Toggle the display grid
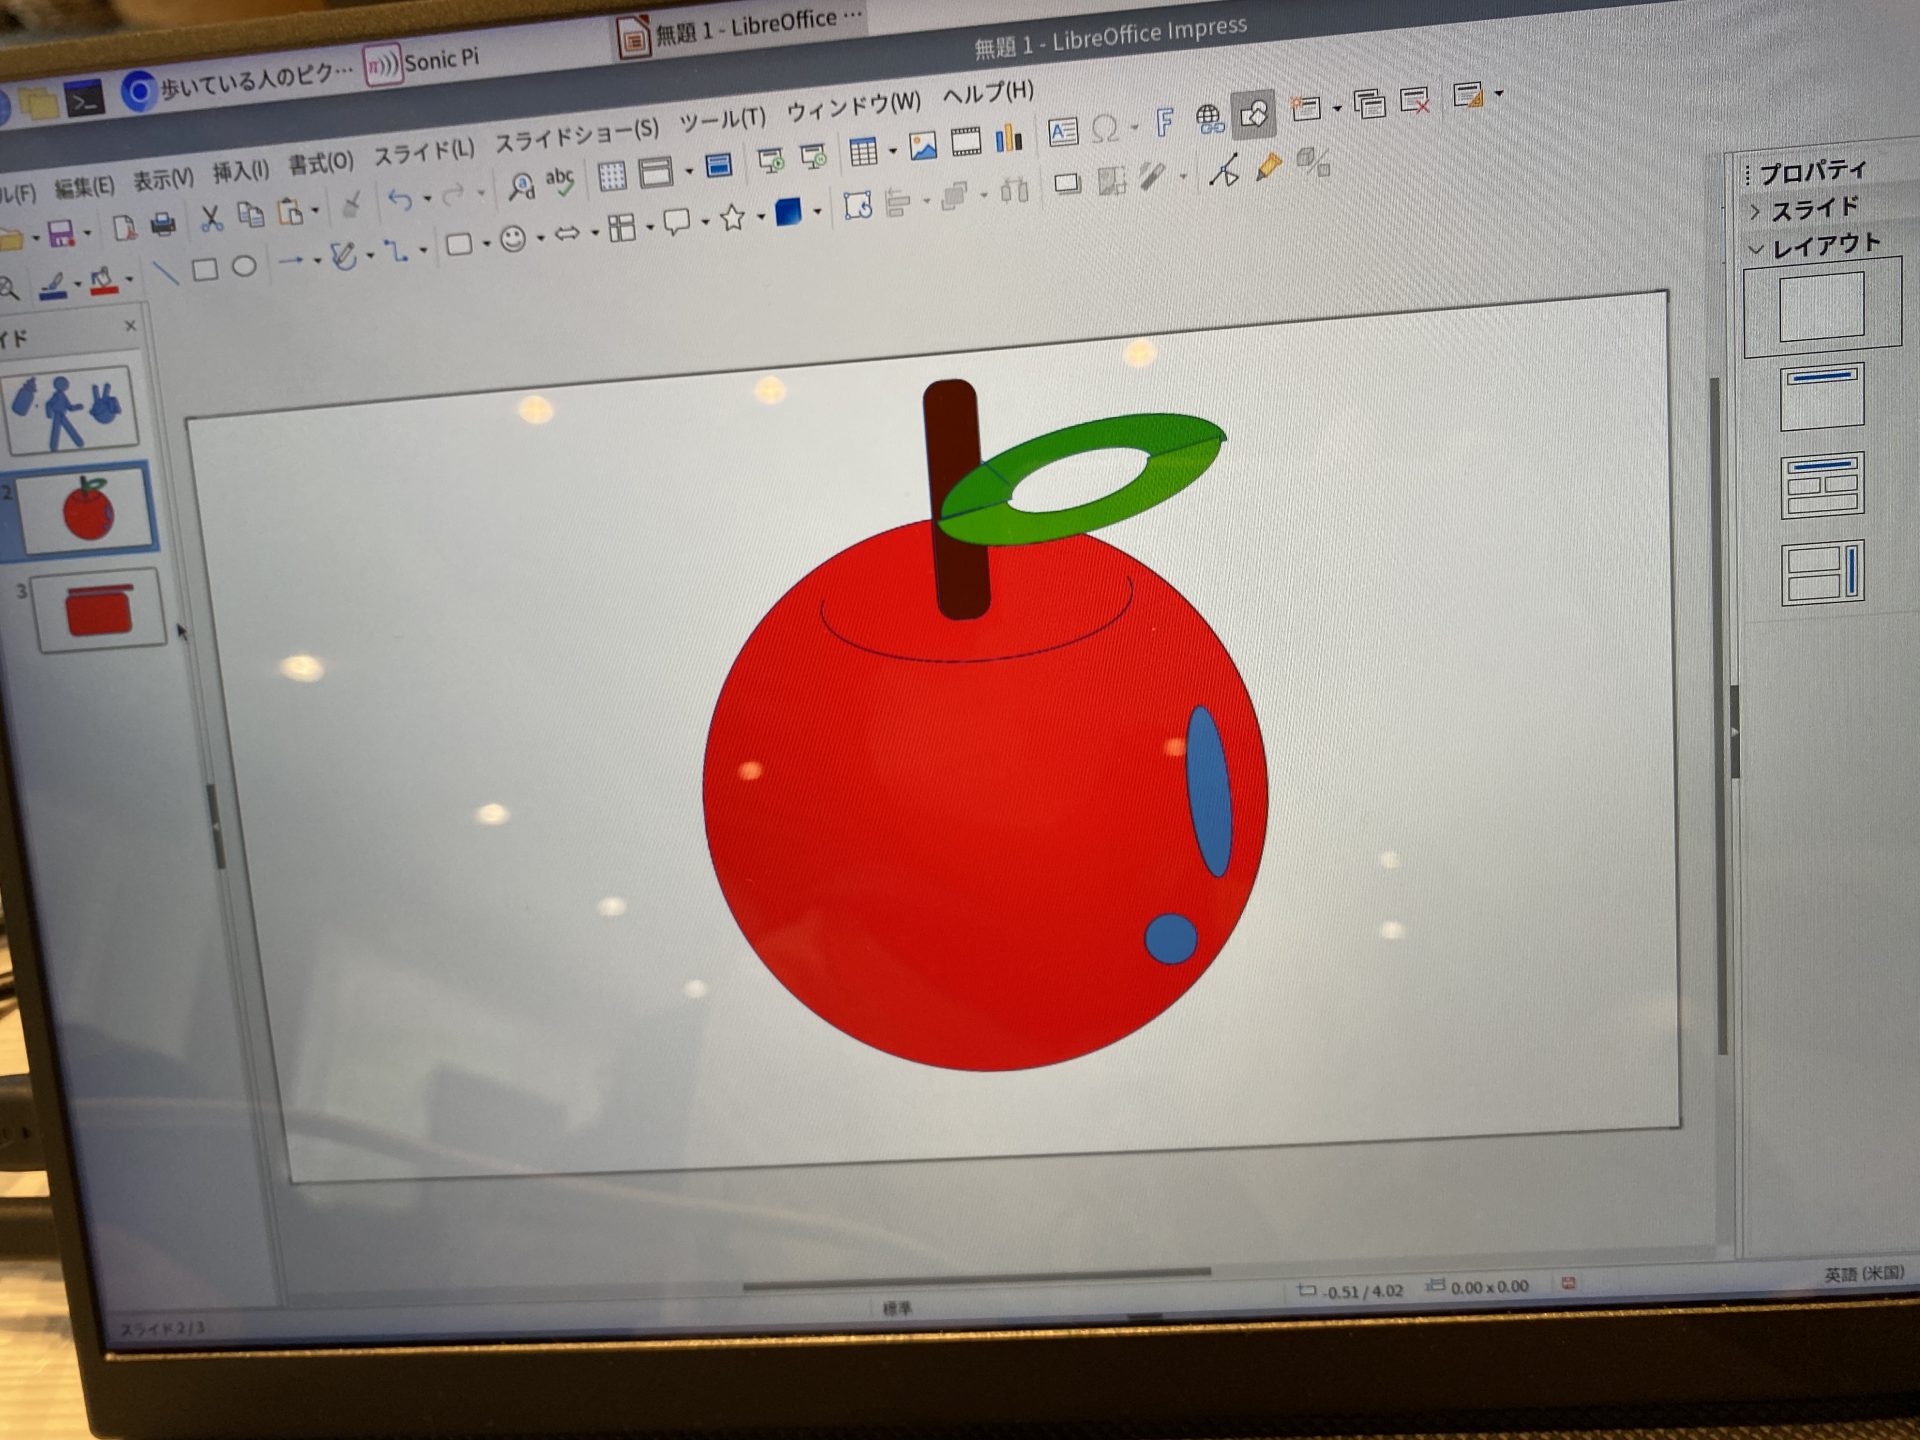The image size is (1920, 1440). tap(611, 177)
